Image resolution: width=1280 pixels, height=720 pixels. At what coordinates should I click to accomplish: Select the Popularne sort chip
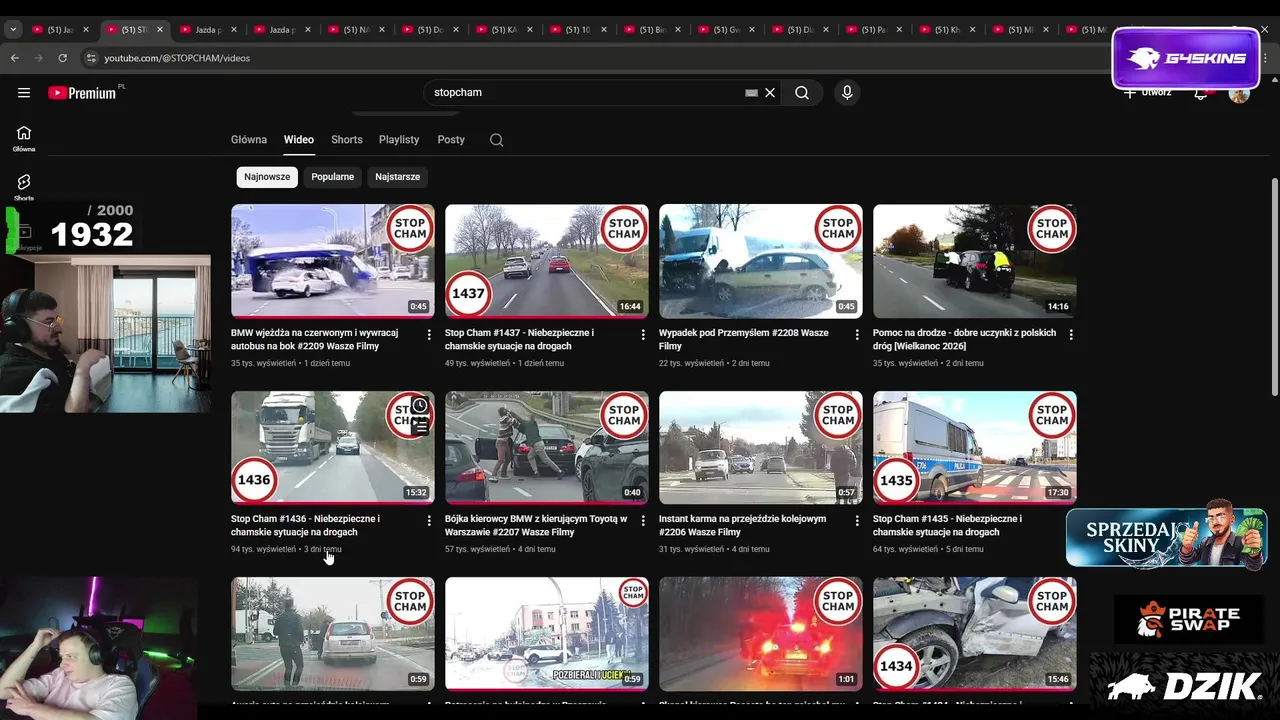tap(333, 177)
